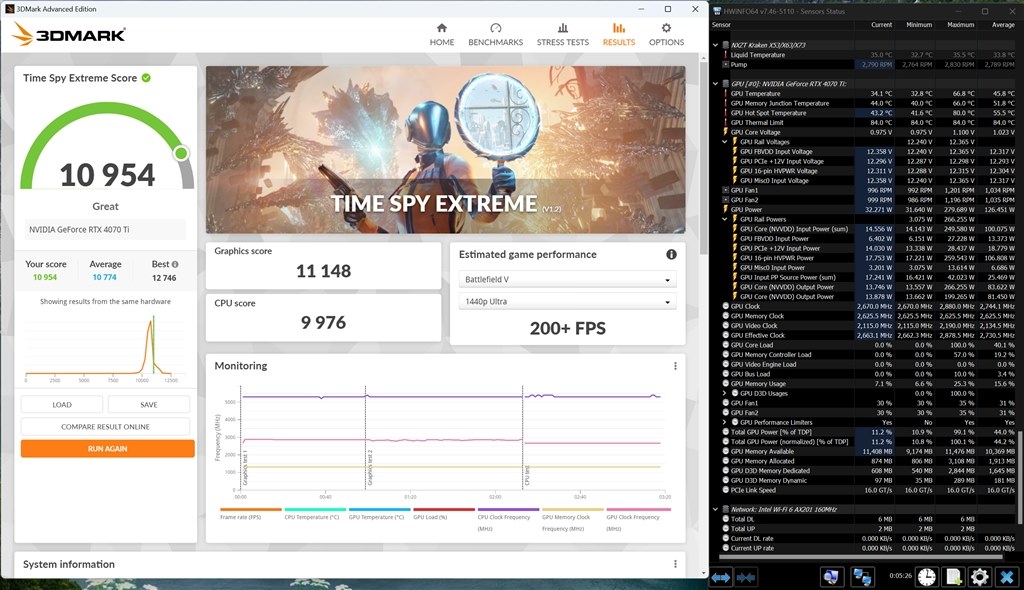Collapse the GPU [#0] NVIDIA GeForce RTX 4070 Ti group
Screen dimensions: 1024x590
(x=716, y=84)
